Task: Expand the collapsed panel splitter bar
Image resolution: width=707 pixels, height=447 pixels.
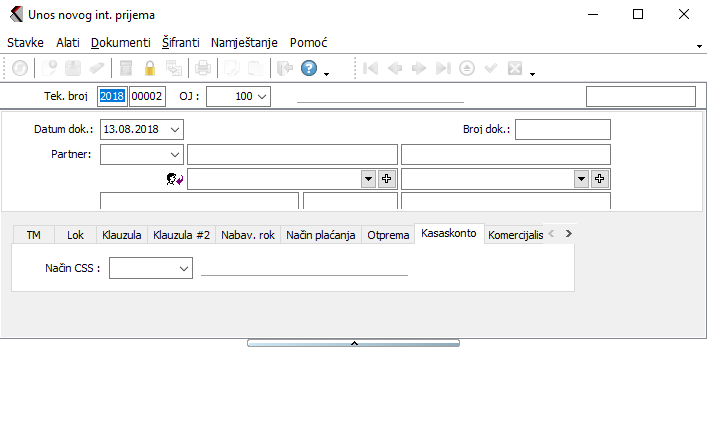Action: [x=353, y=343]
